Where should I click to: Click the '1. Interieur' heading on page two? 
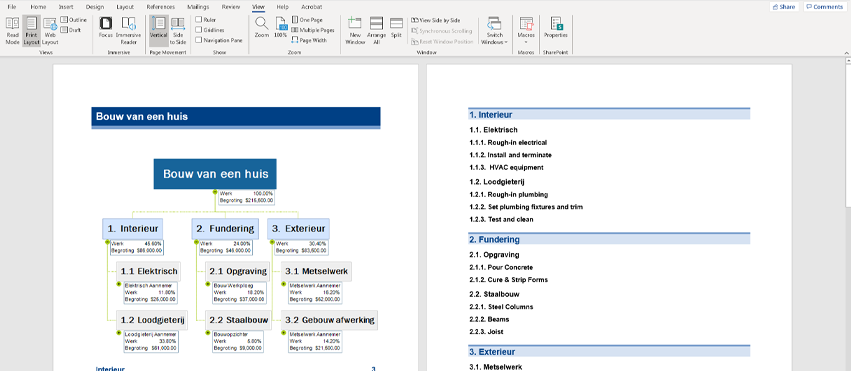click(x=609, y=114)
